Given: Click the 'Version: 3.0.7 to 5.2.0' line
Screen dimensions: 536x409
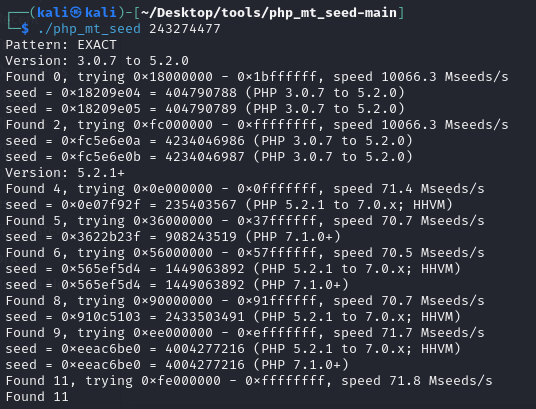Looking at the screenshot, I should 97,61.
